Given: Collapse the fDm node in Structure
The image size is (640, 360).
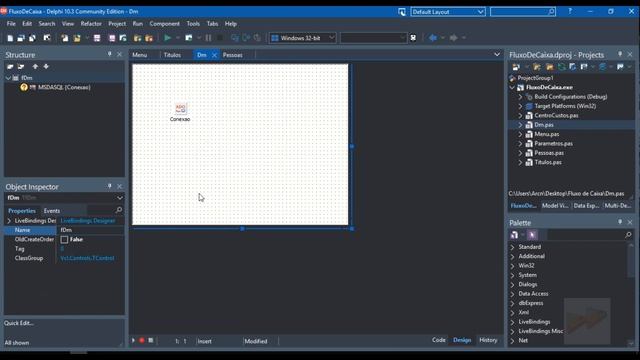Looking at the screenshot, I should point(8,78).
